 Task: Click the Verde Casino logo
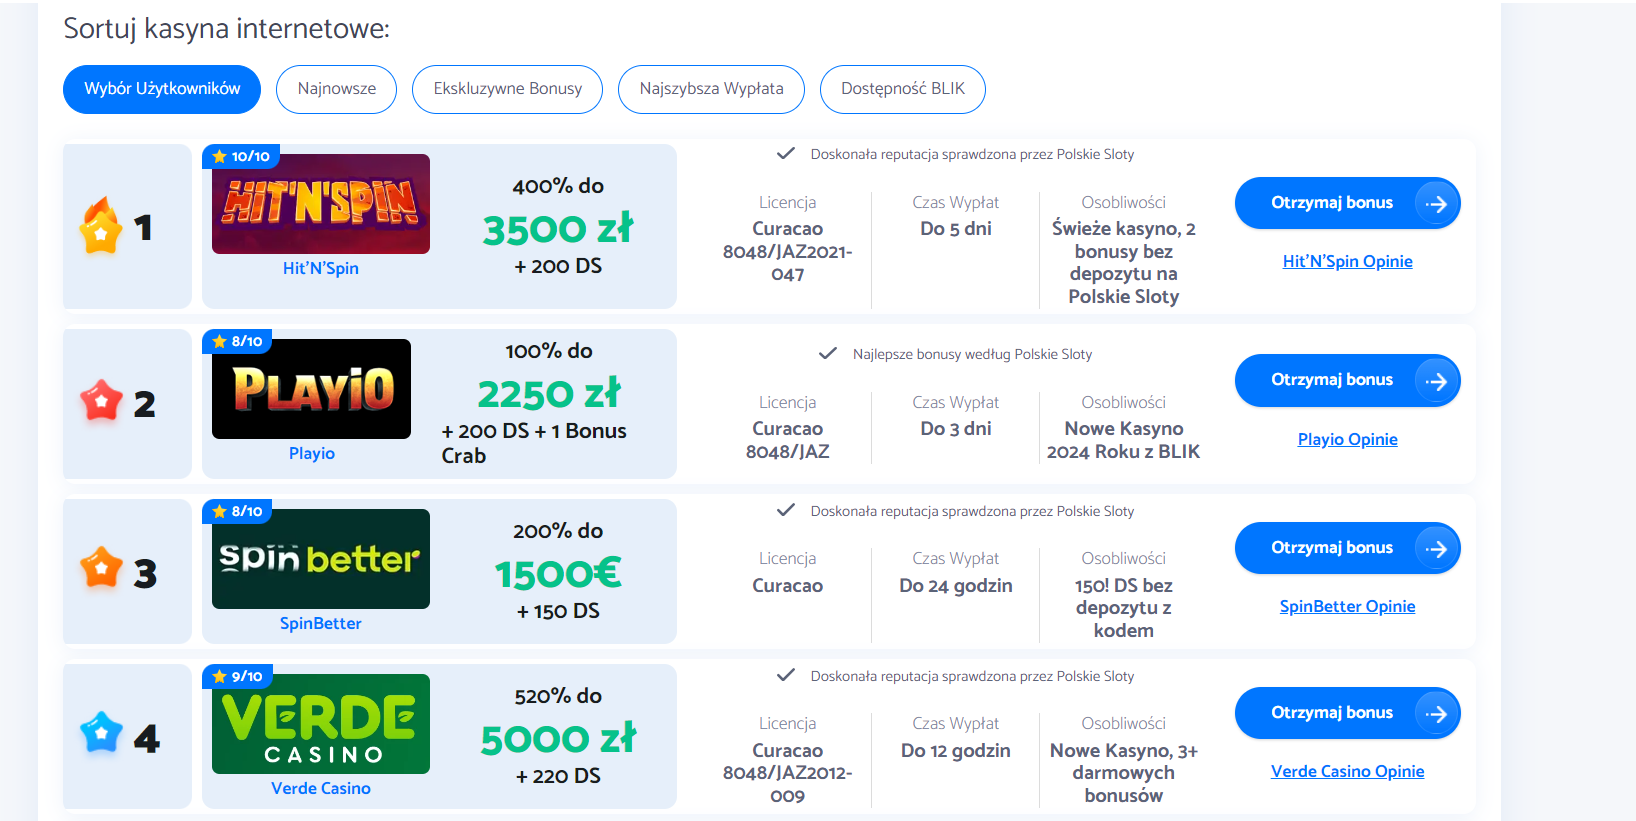(321, 724)
